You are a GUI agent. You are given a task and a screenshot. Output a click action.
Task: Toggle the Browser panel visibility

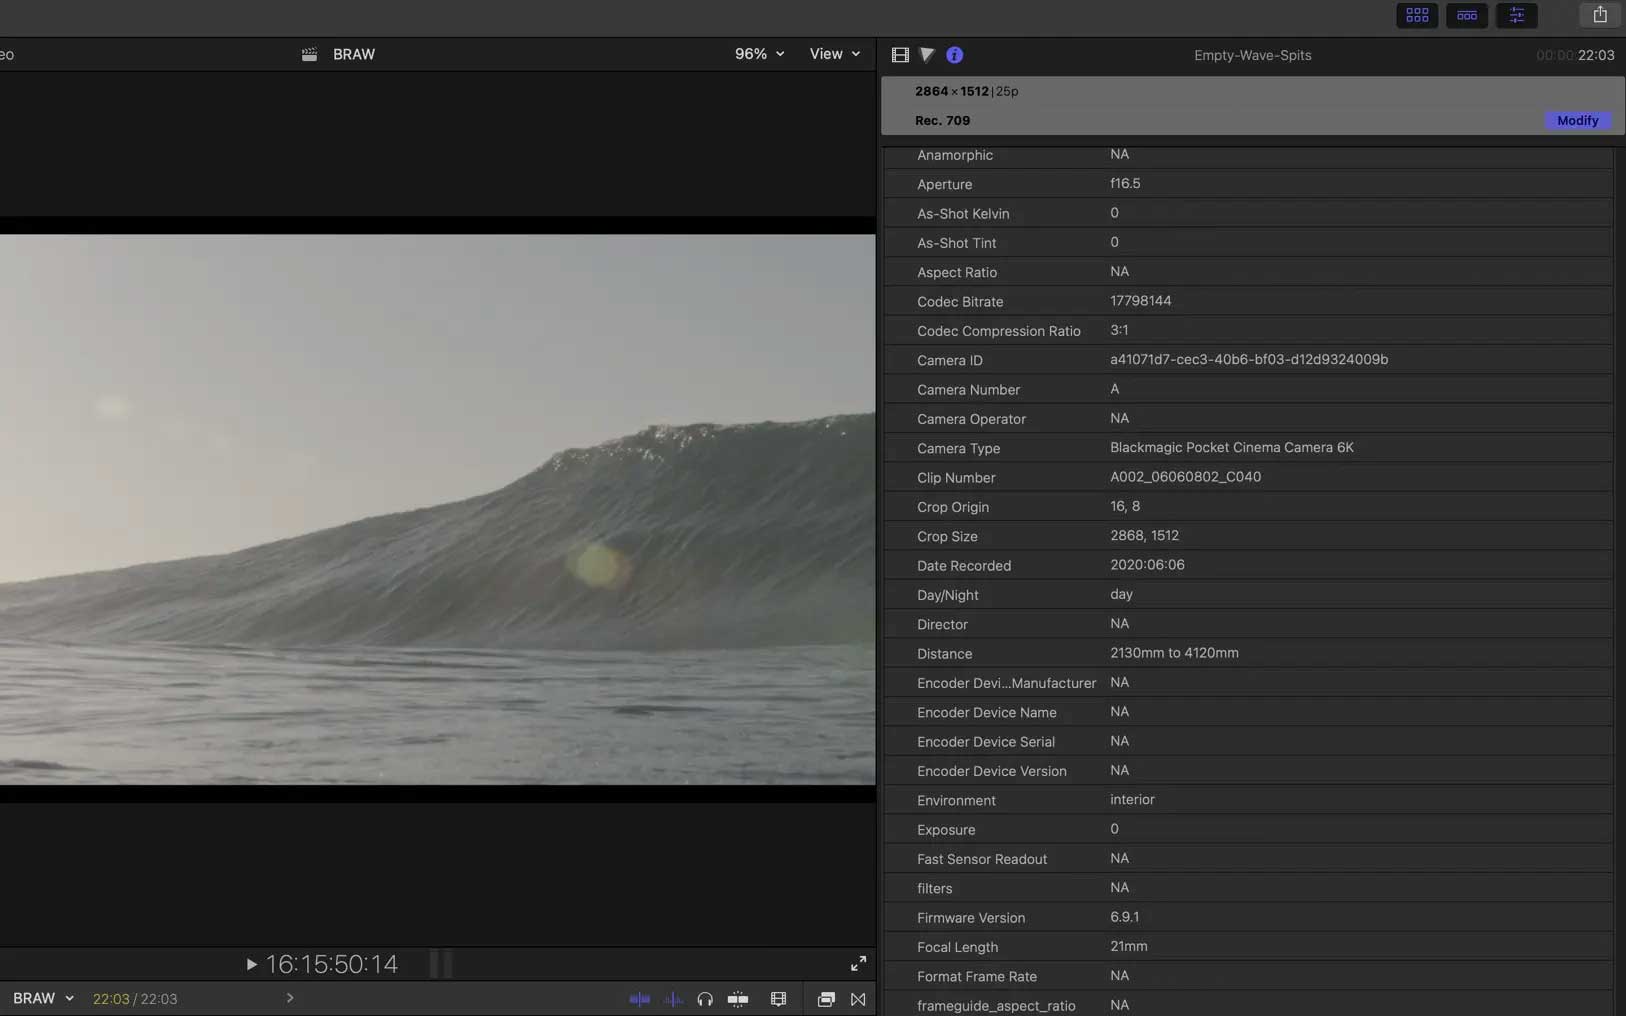(1417, 15)
